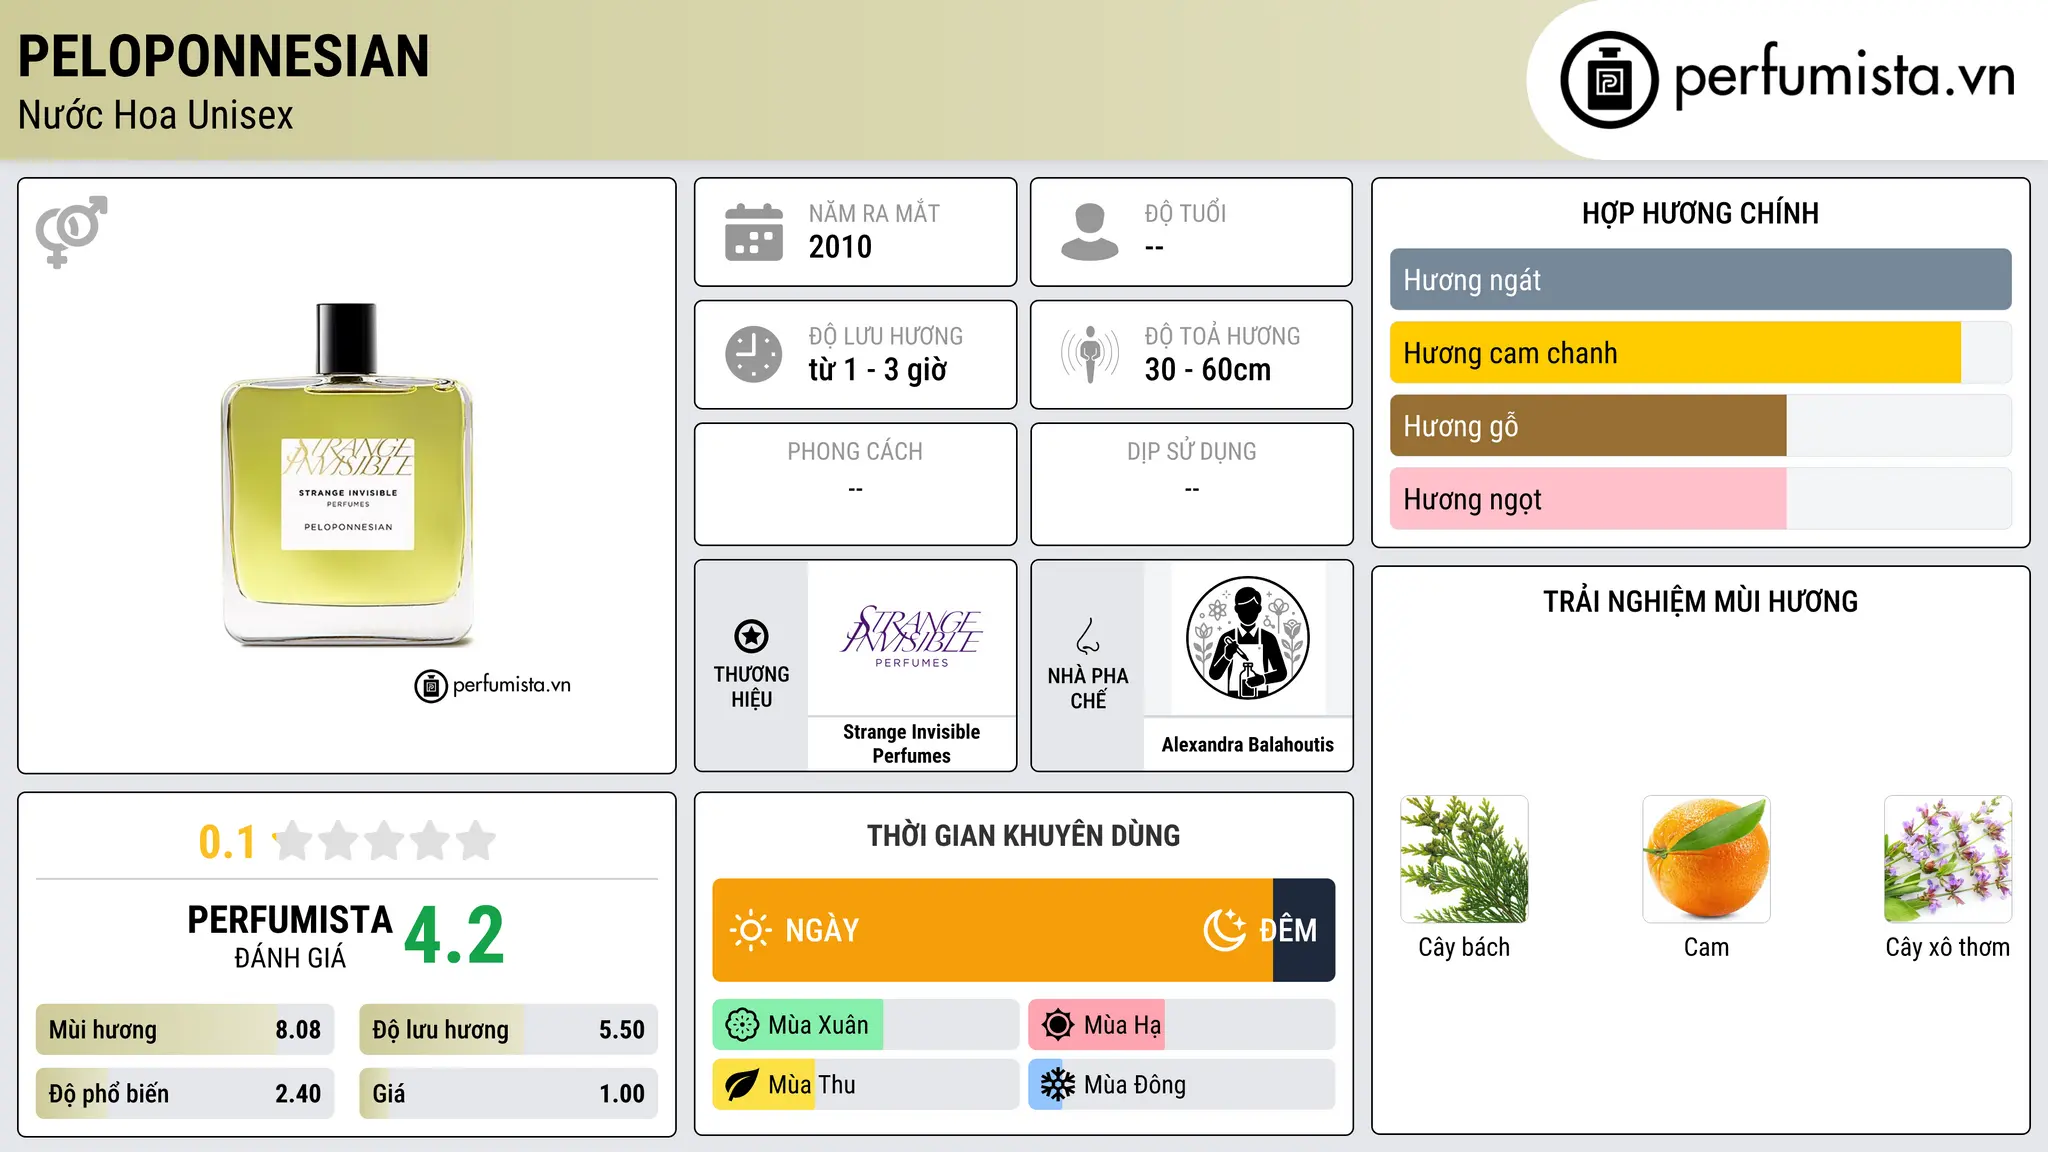Click the PELOPONNESIAN title heading

pyautogui.click(x=224, y=56)
